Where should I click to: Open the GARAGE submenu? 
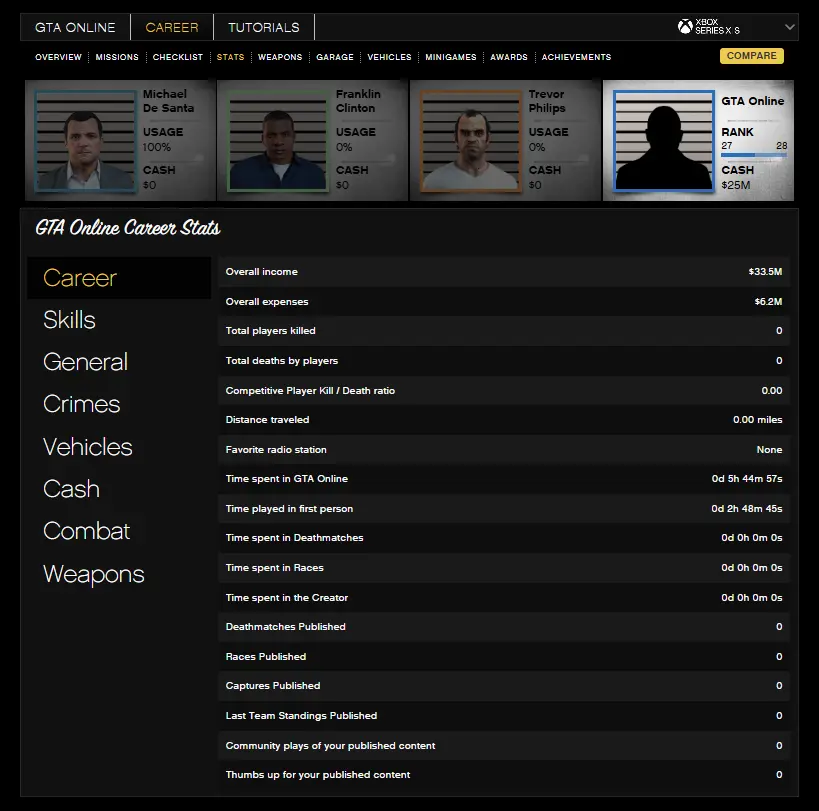(335, 57)
